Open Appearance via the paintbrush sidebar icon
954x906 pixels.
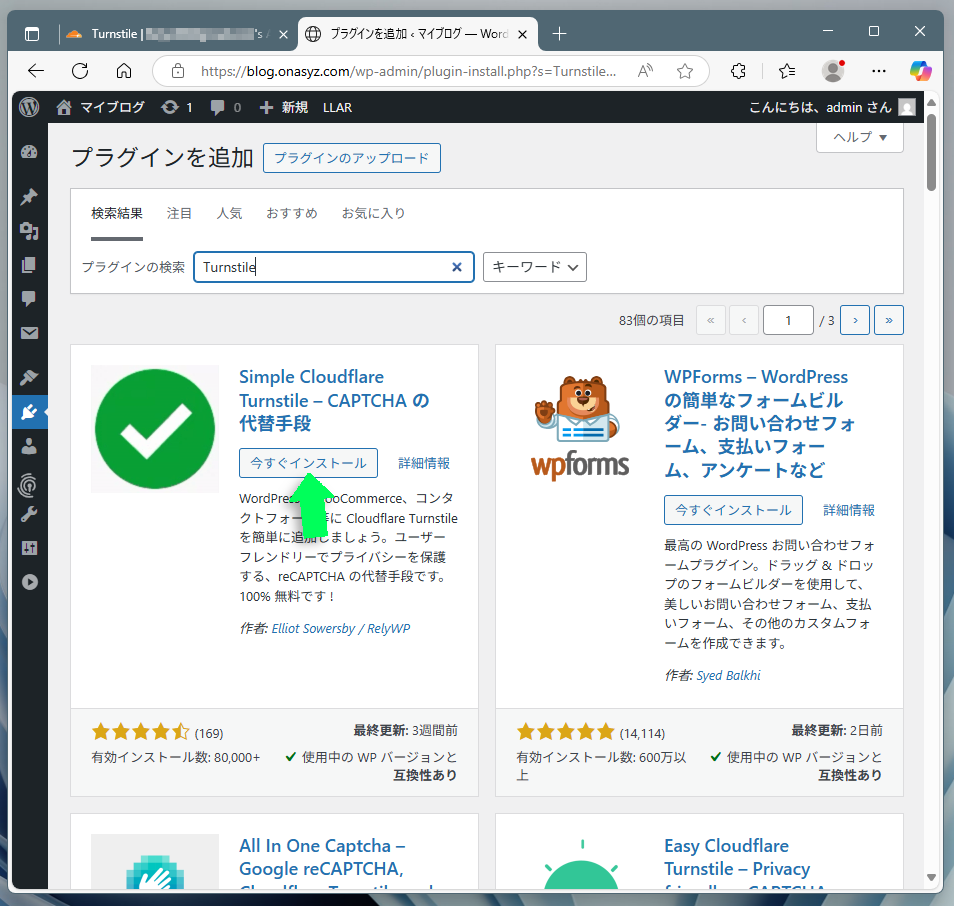click(29, 377)
